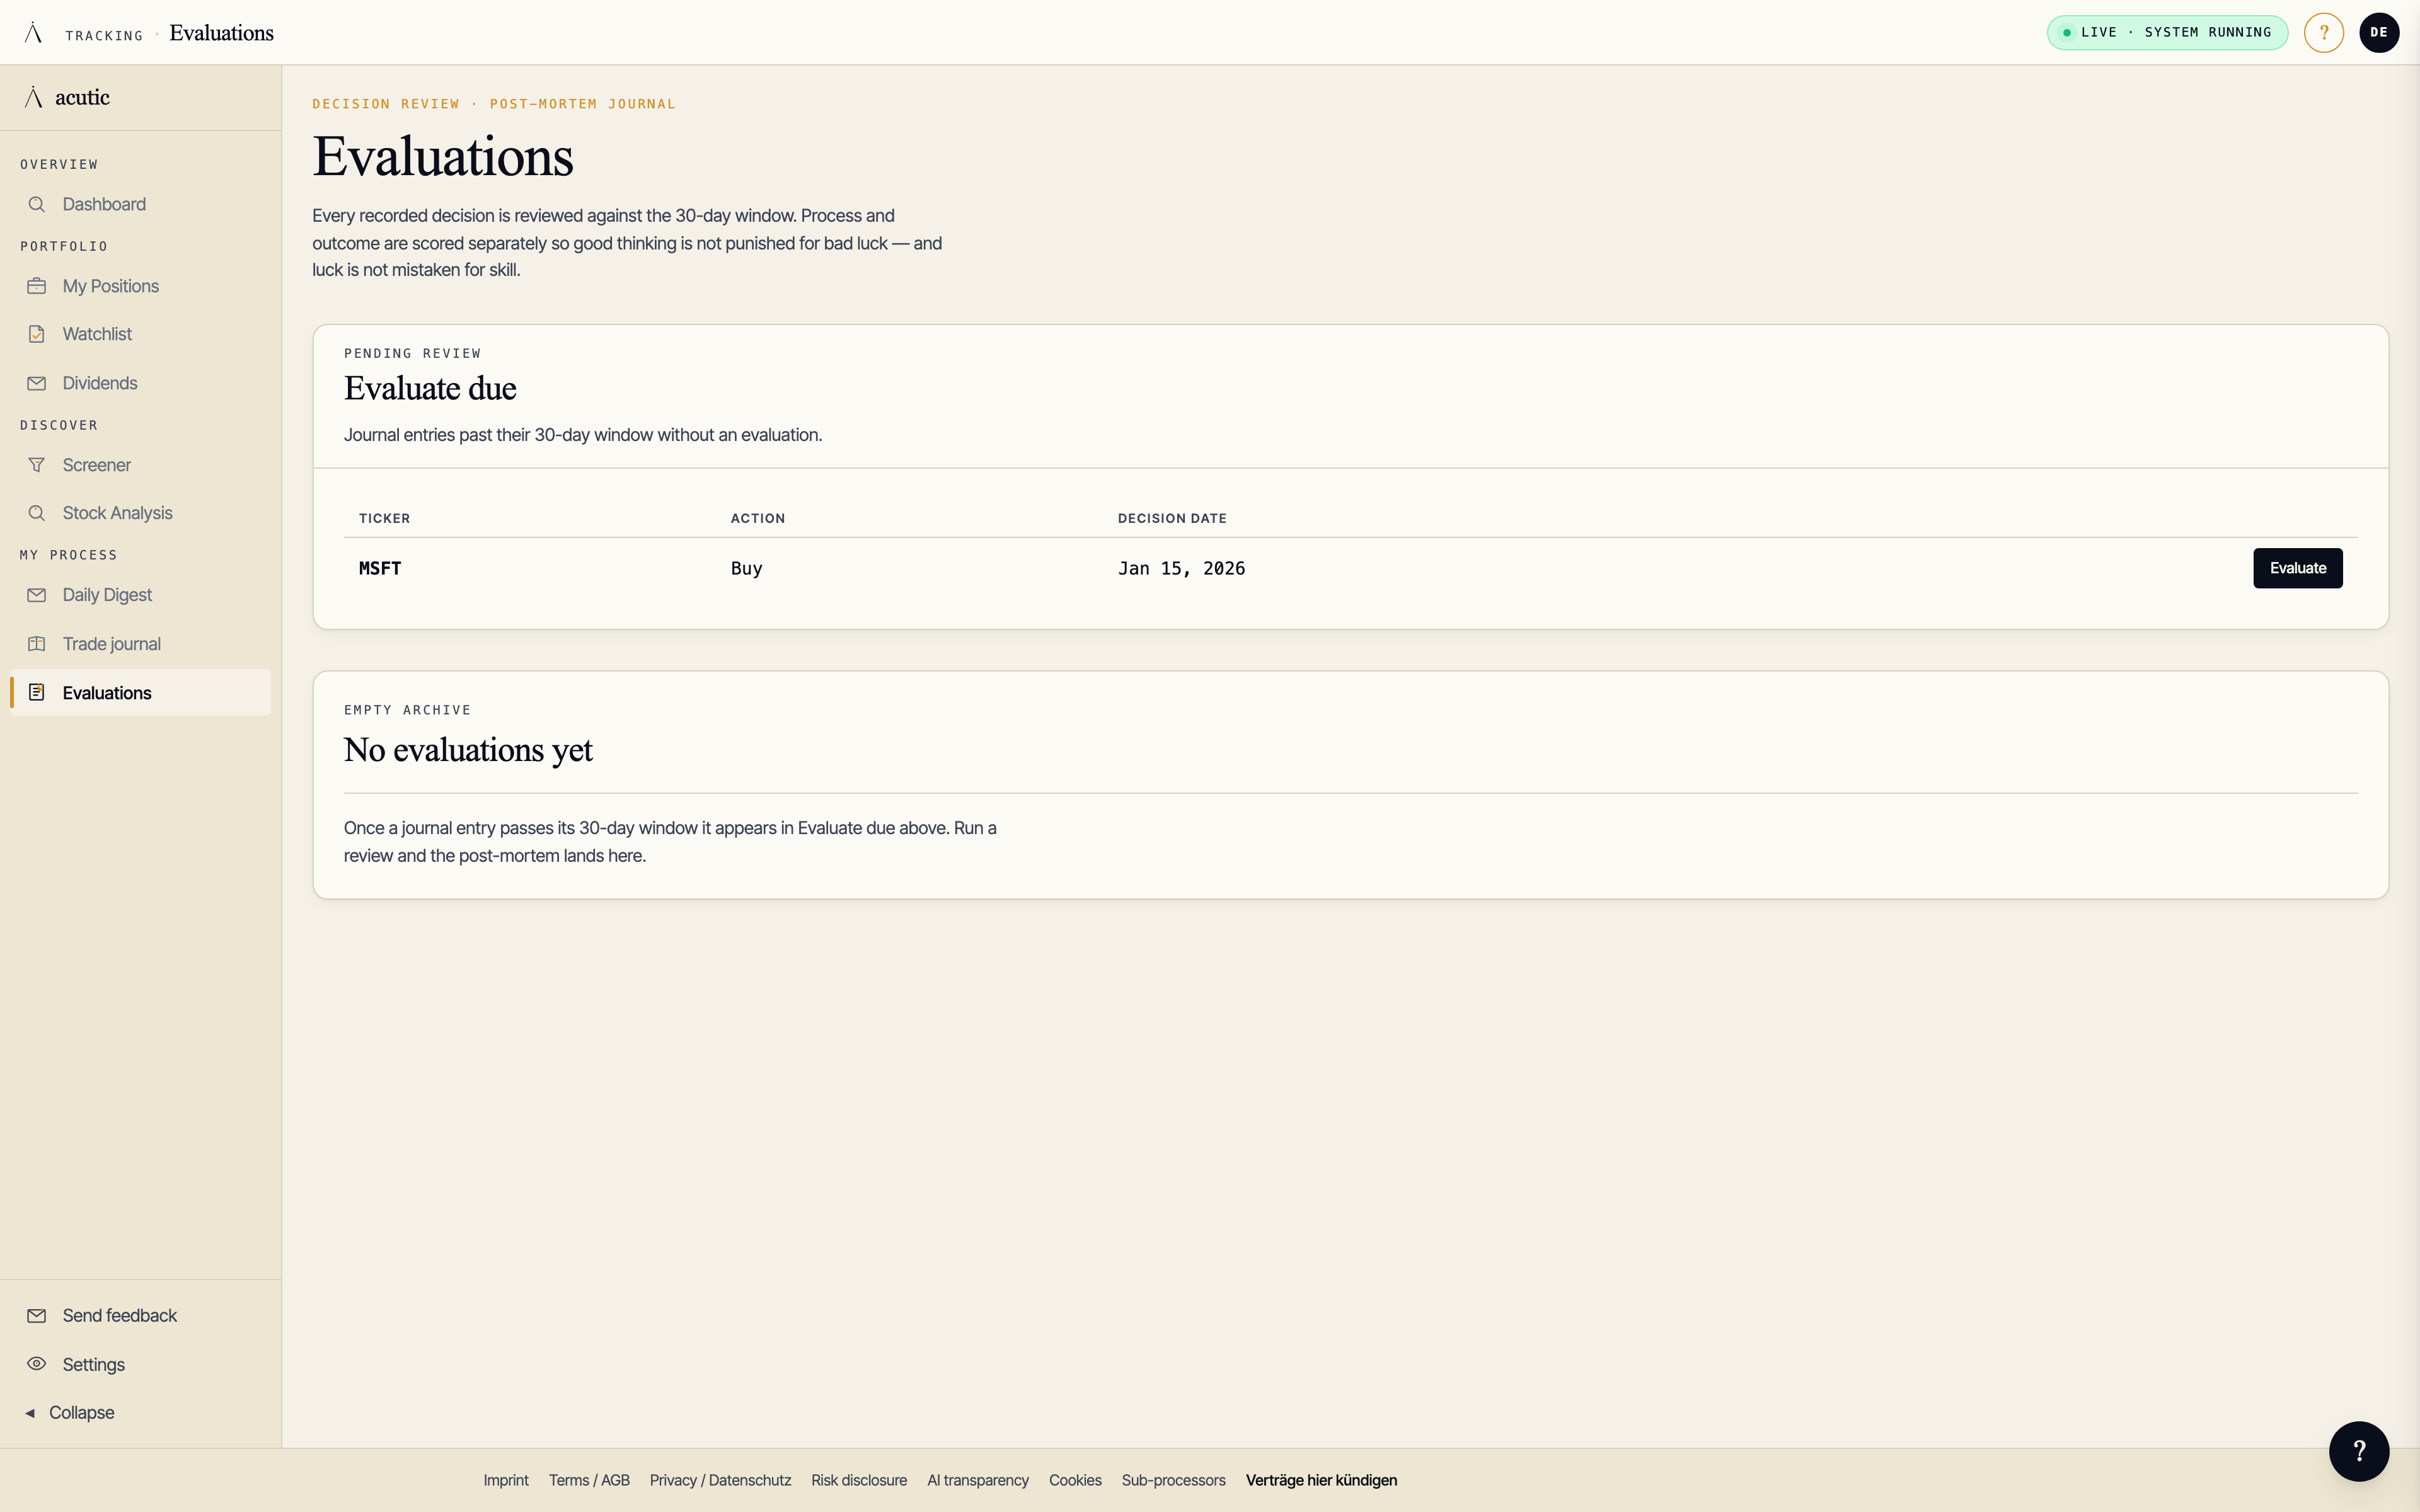Click the TICKER column header
This screenshot has height=1512, width=2420.
pos(385,518)
